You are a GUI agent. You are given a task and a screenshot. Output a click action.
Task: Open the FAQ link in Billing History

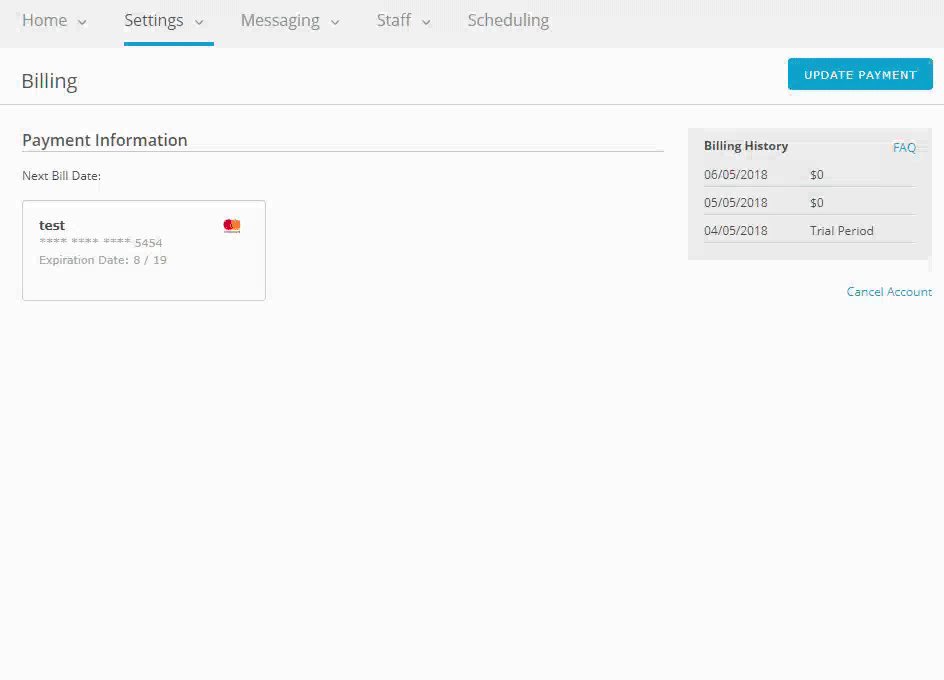(904, 147)
